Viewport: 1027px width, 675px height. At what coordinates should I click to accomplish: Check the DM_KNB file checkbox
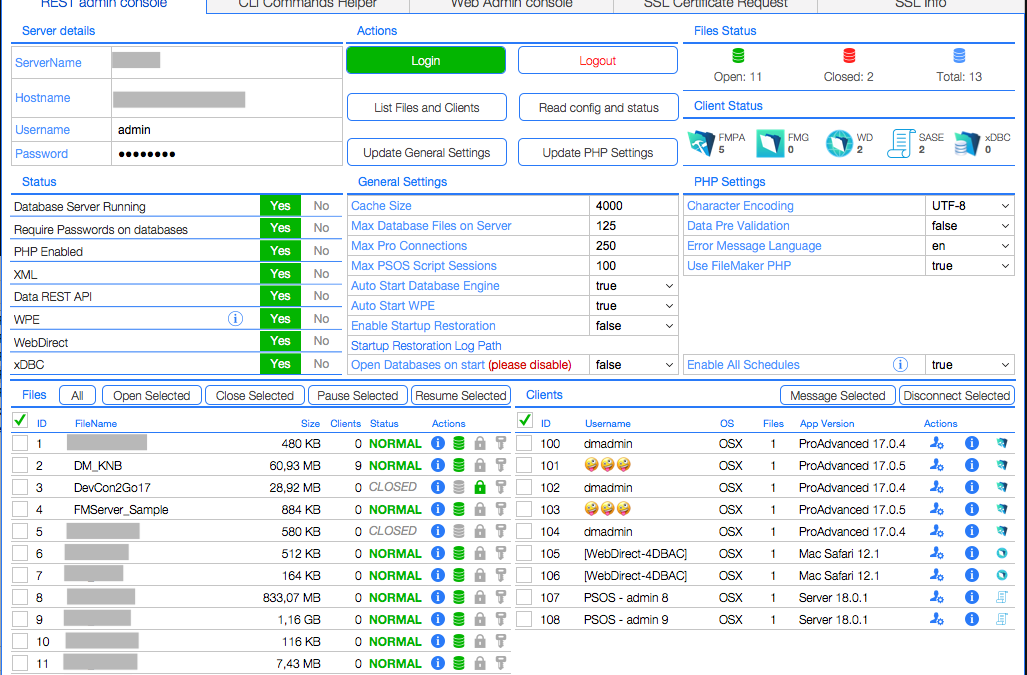[x=20, y=465]
